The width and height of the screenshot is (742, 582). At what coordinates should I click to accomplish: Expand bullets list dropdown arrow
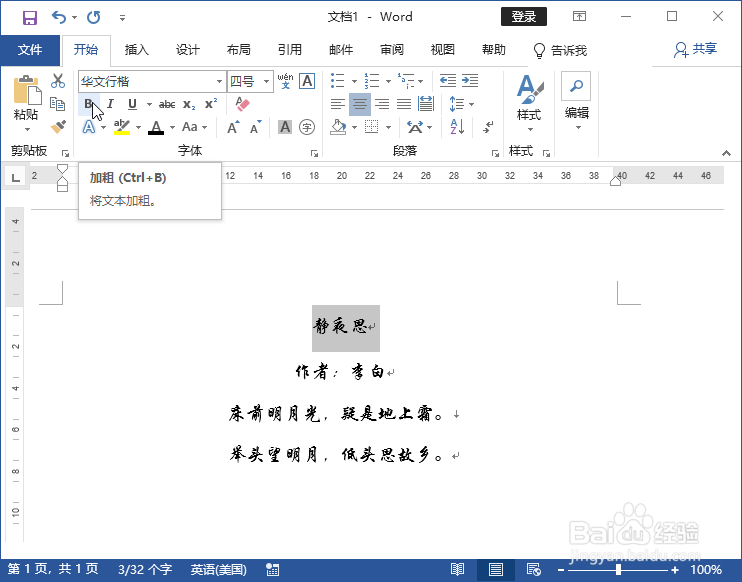pos(354,81)
